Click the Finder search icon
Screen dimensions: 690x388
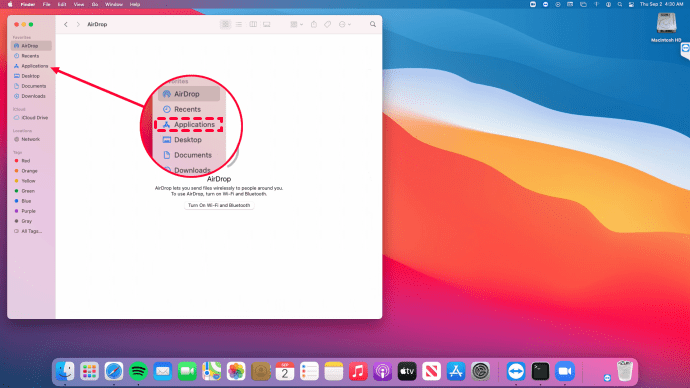pos(373,24)
